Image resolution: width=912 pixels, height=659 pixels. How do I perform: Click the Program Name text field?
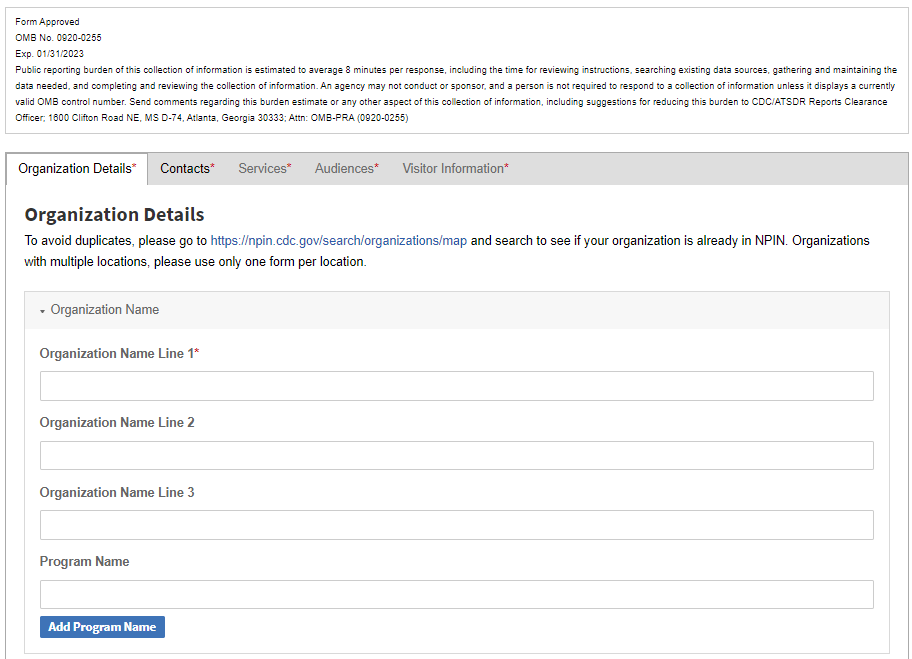tap(456, 595)
